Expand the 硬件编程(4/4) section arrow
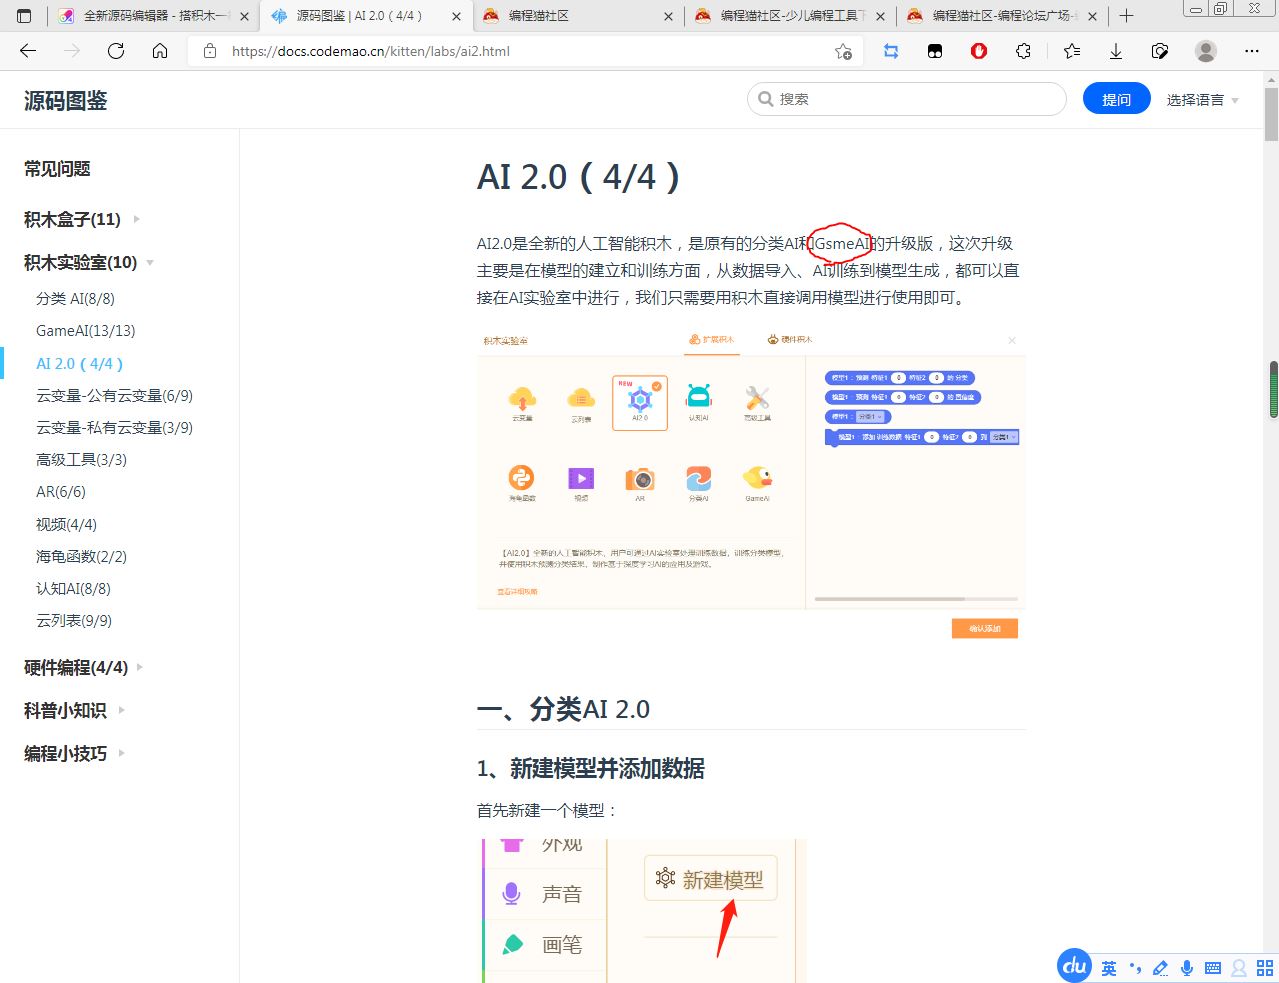This screenshot has width=1279, height=983. [x=139, y=667]
